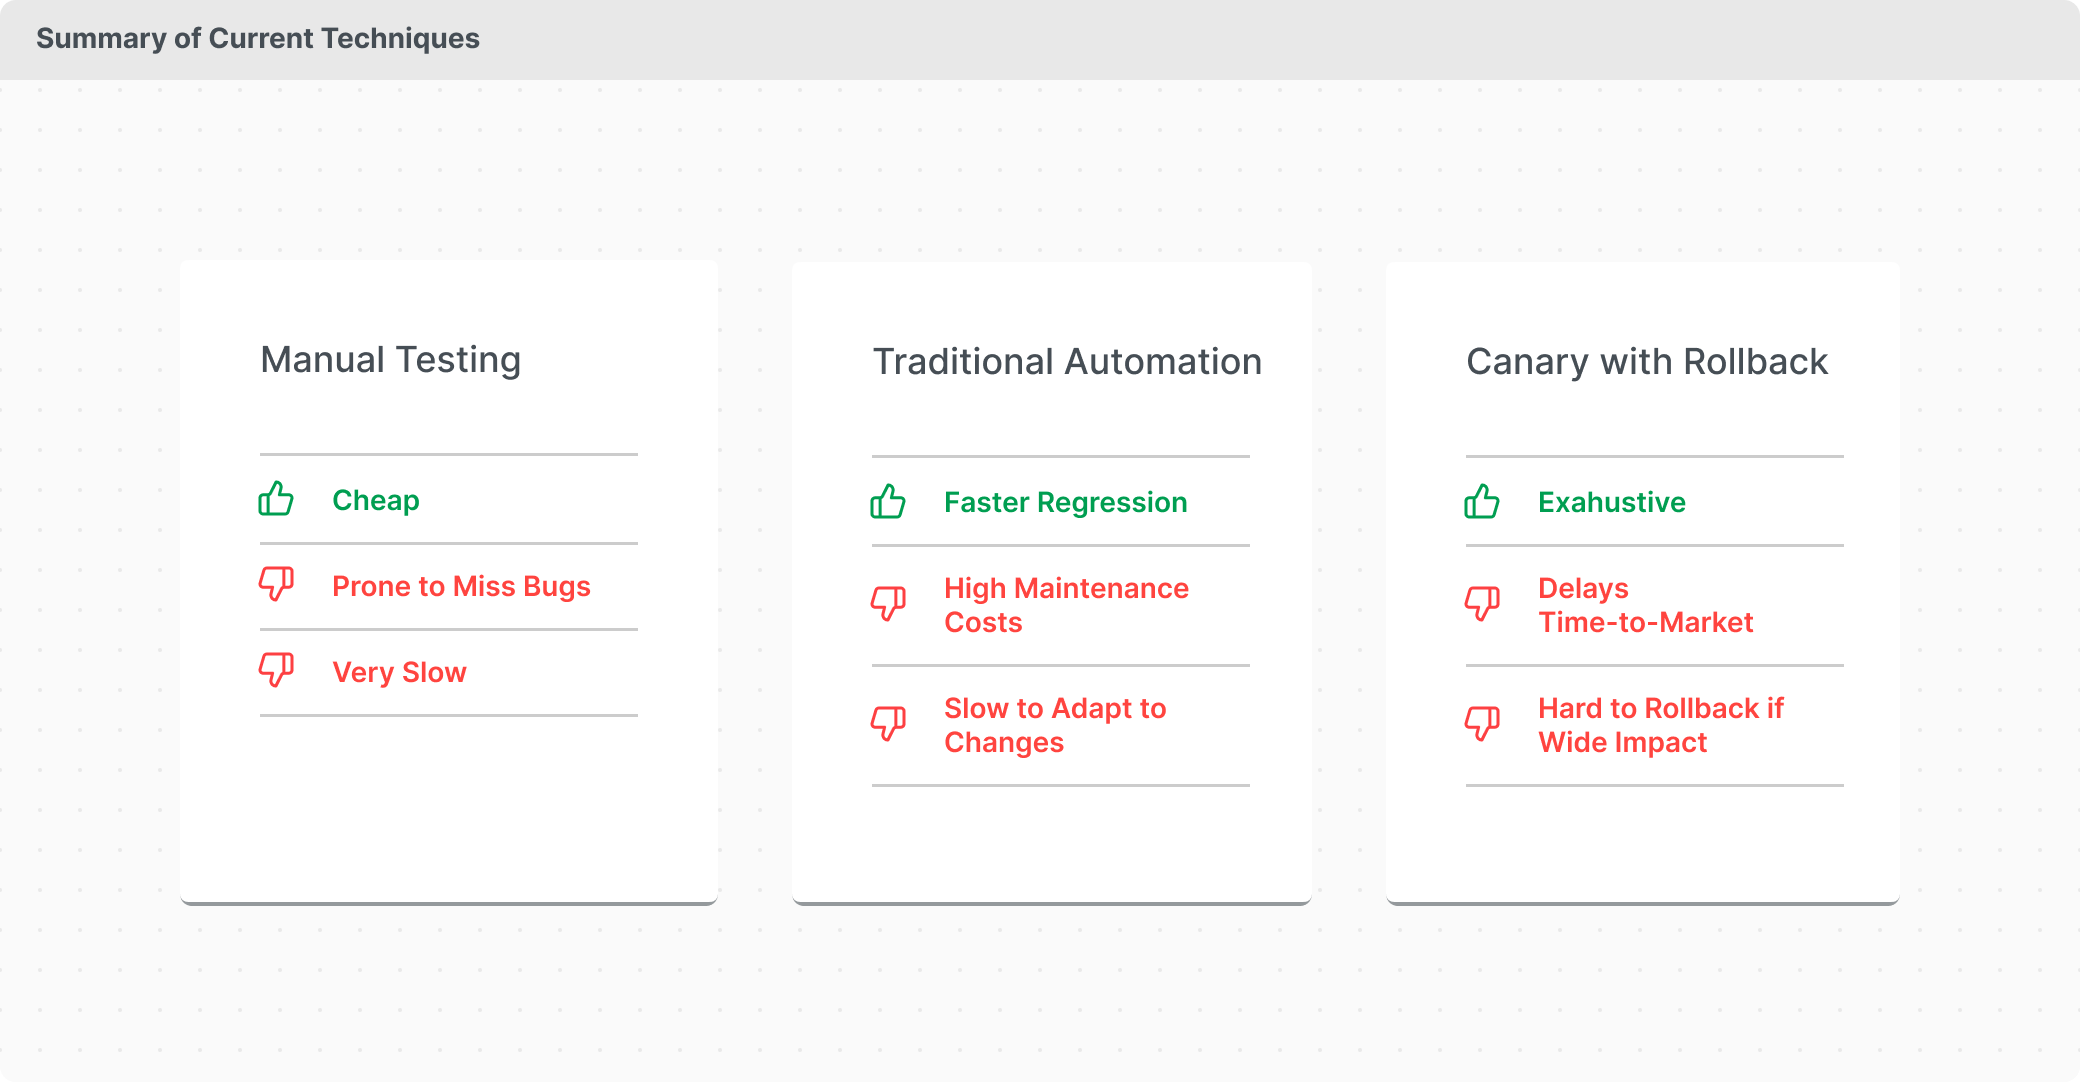Click the High Maintenance Costs text
The width and height of the screenshot is (2080, 1082).
click(x=1065, y=605)
